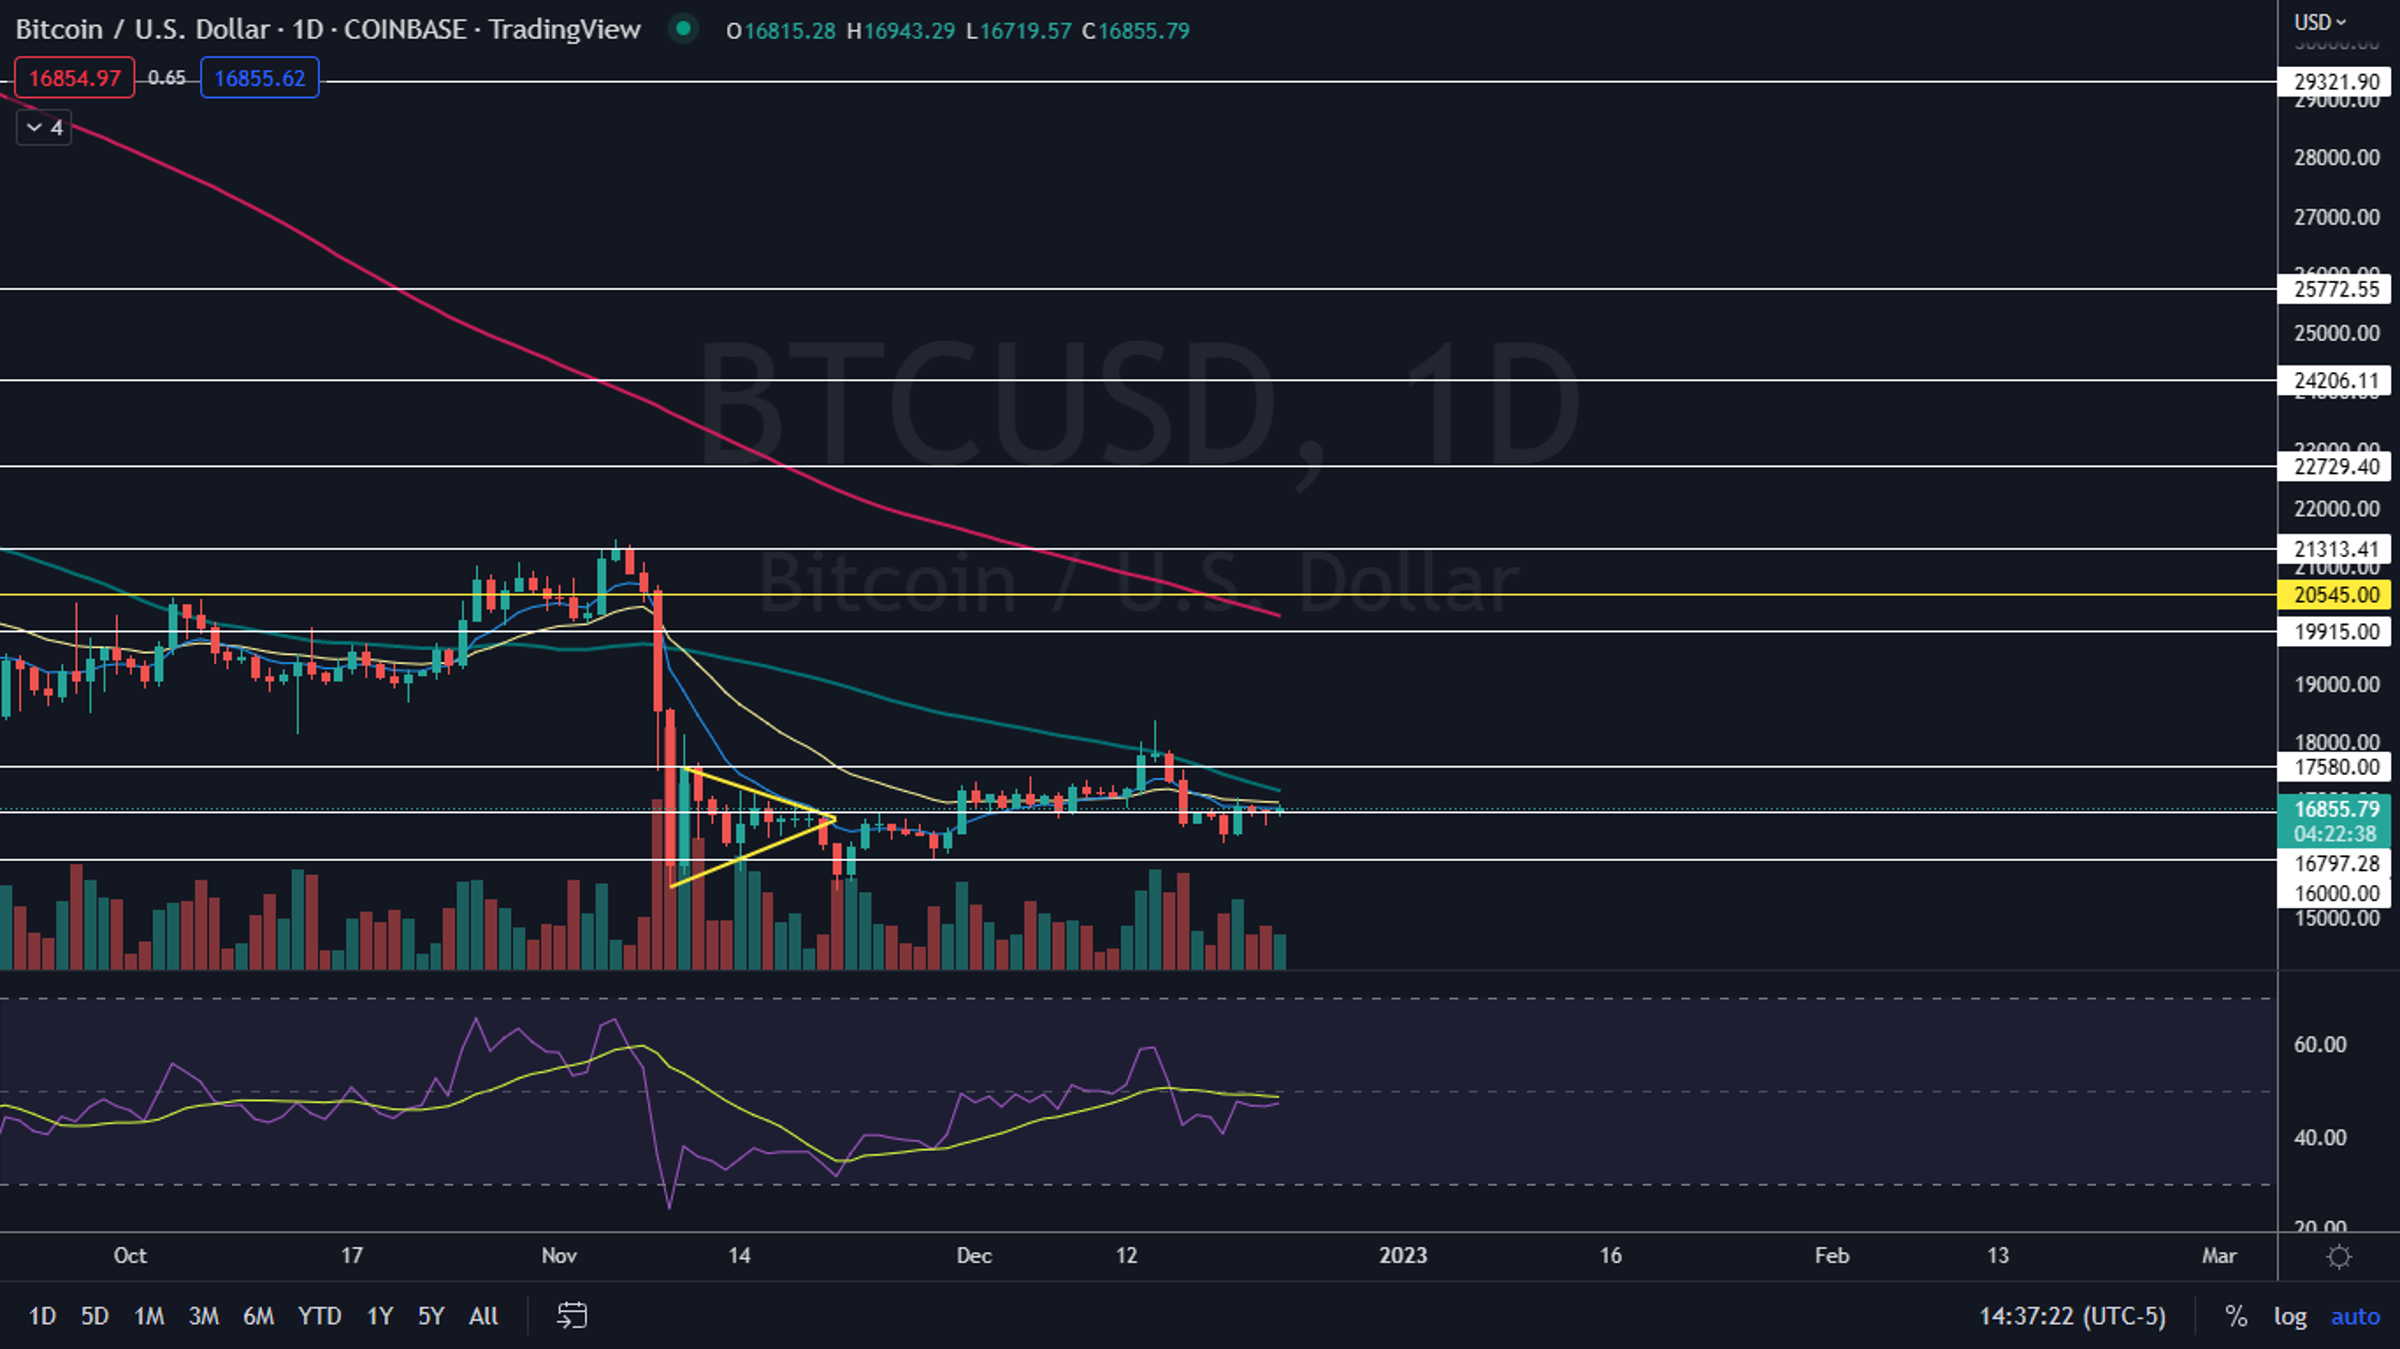Screen dimensions: 2400x1349
Task: Click the green market status dot
Action: coord(683,29)
